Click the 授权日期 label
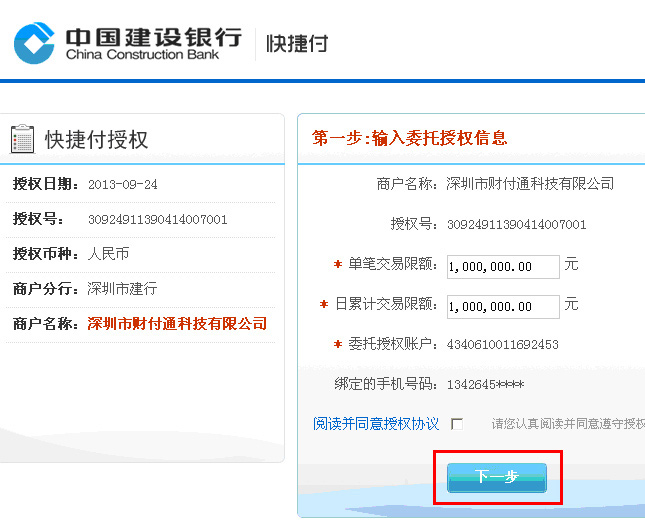645x520 pixels. (x=45, y=184)
